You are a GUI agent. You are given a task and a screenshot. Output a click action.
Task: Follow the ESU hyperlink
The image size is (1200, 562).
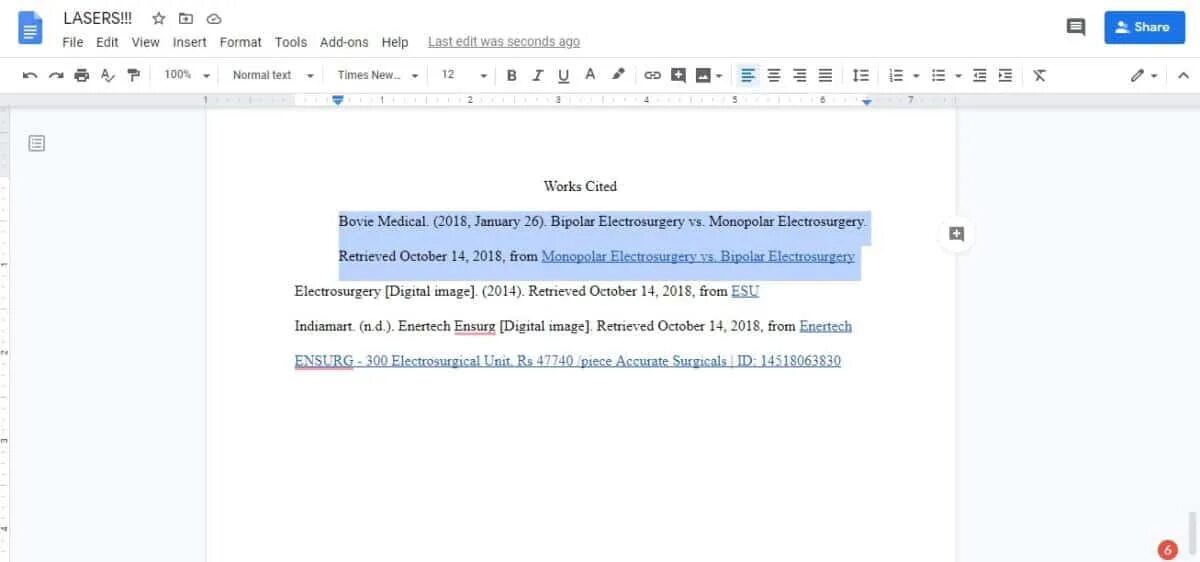tap(745, 291)
